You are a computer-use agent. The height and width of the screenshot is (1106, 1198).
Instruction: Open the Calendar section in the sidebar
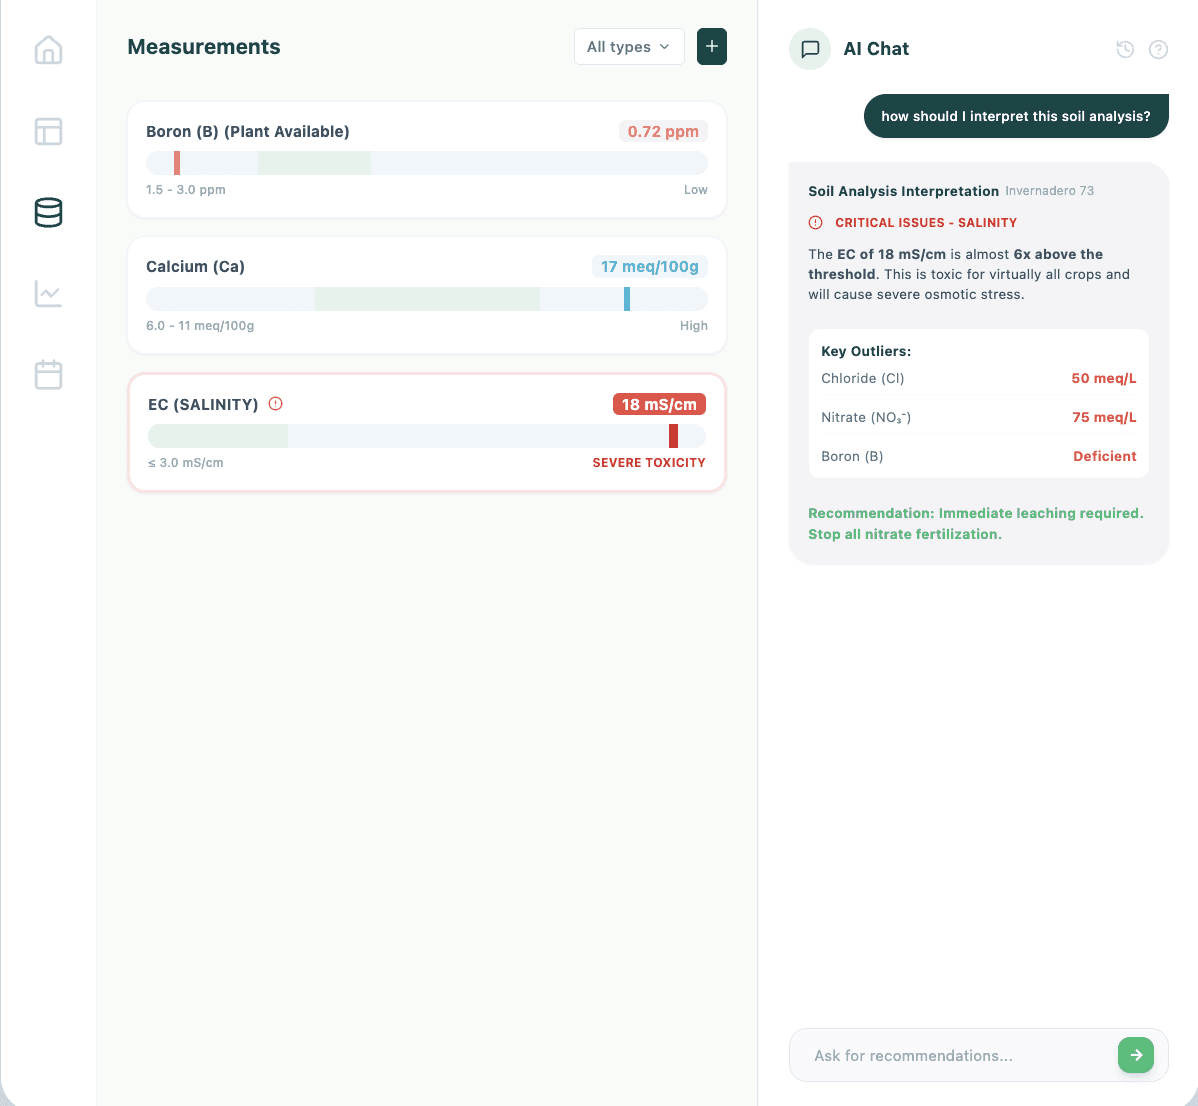coord(48,374)
